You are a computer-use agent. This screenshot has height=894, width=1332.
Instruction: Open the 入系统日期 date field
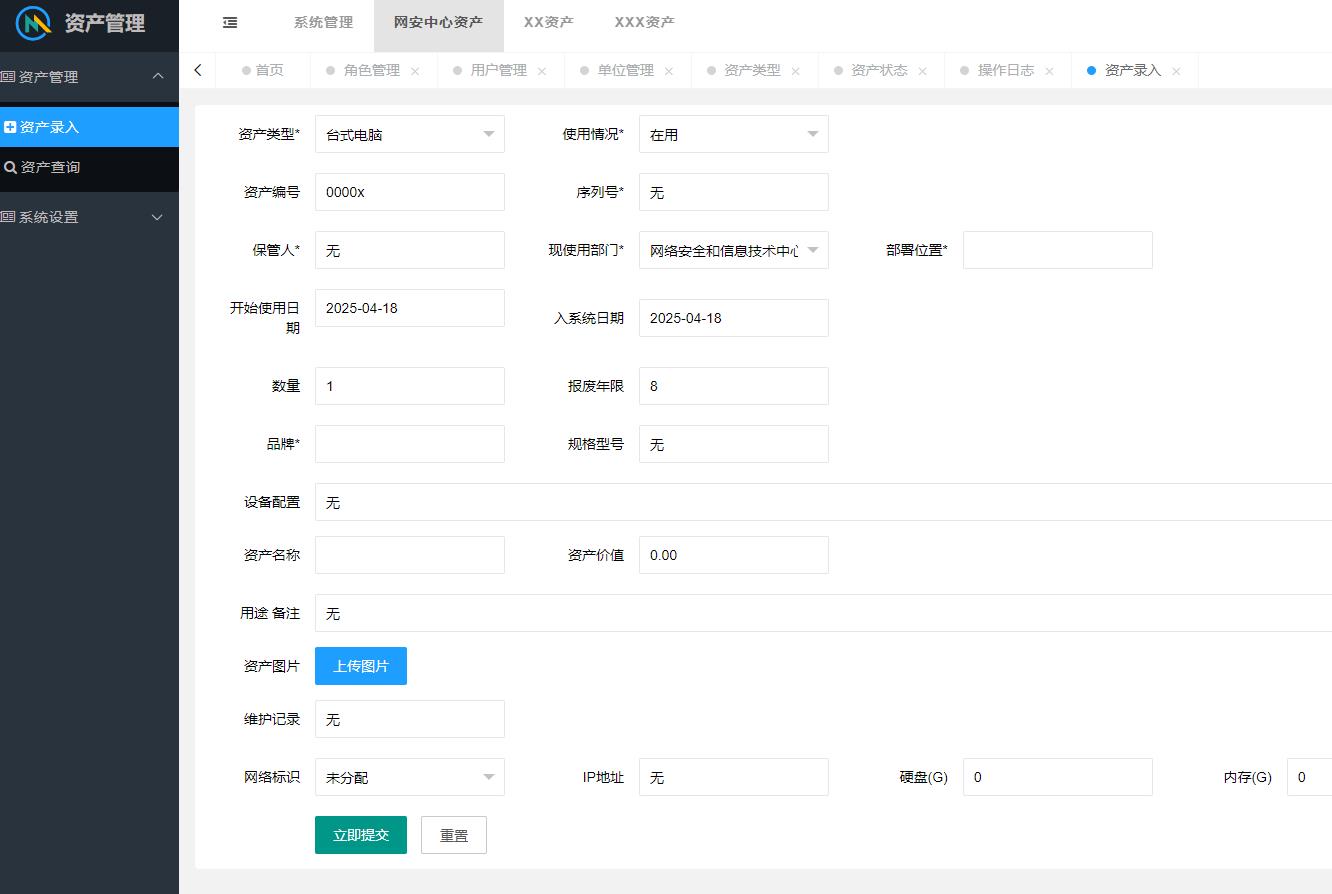[734, 318]
